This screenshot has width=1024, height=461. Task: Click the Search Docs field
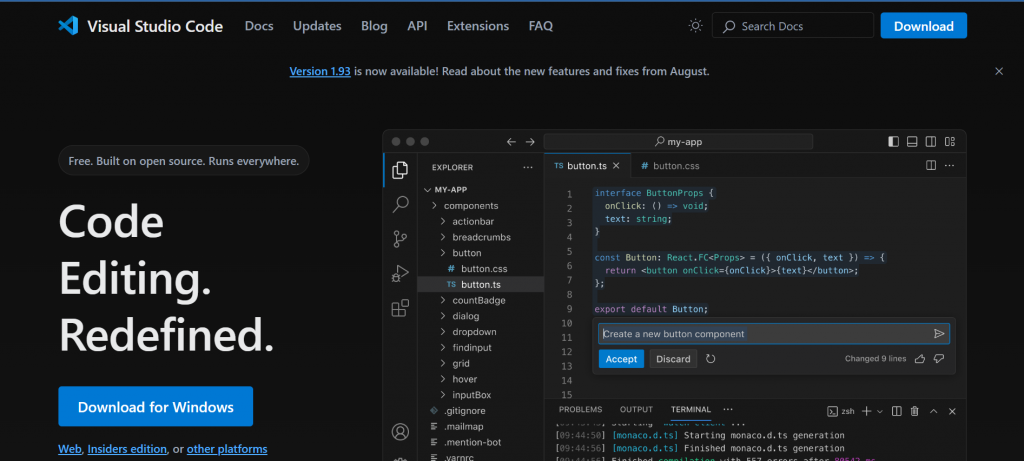pos(793,26)
